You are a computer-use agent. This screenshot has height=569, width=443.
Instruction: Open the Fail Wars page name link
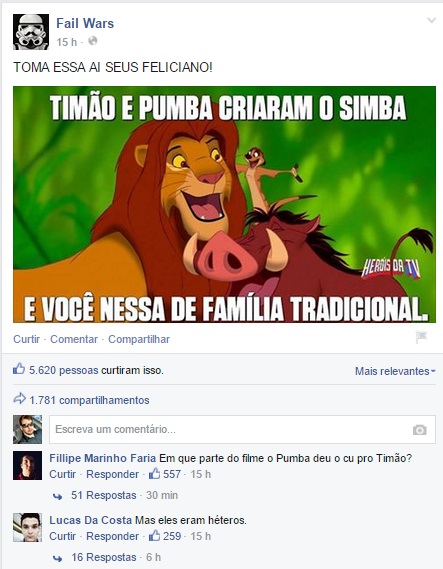[85, 24]
